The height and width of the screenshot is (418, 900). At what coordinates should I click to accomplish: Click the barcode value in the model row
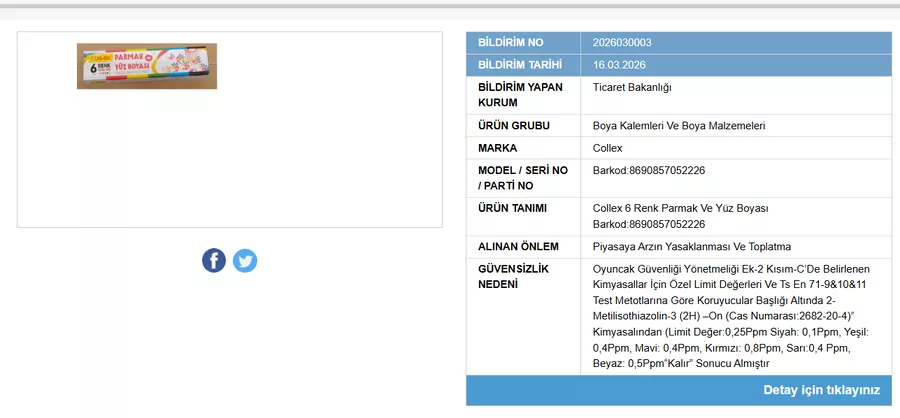pyautogui.click(x=649, y=170)
